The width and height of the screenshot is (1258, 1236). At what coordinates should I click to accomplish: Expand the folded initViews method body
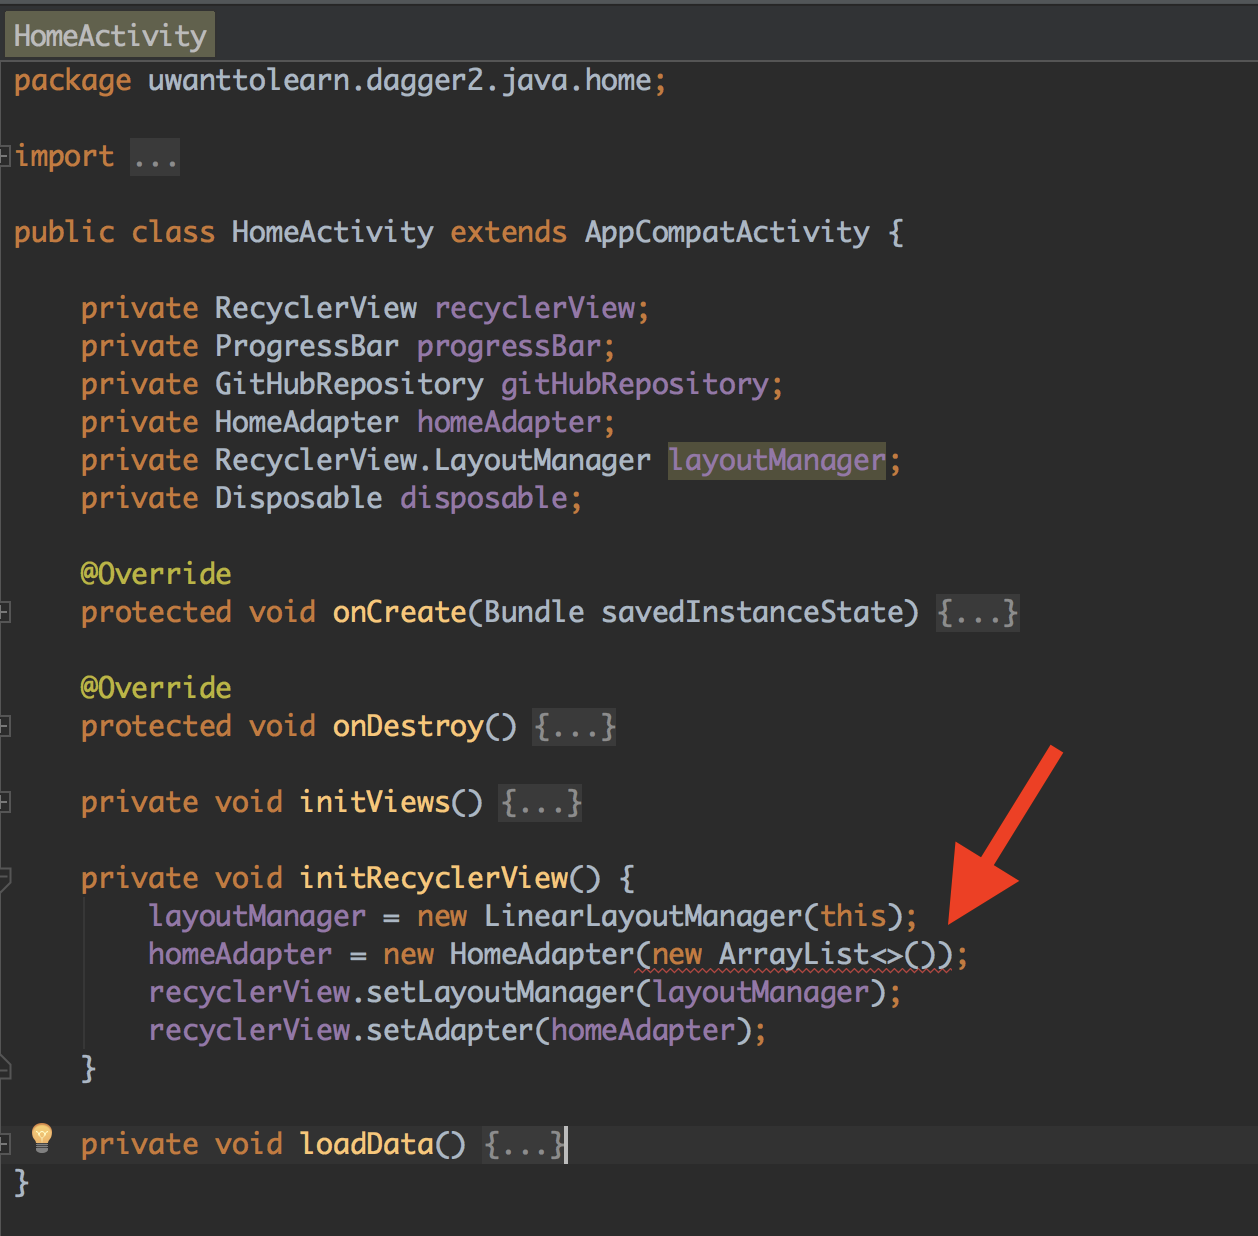point(540,802)
